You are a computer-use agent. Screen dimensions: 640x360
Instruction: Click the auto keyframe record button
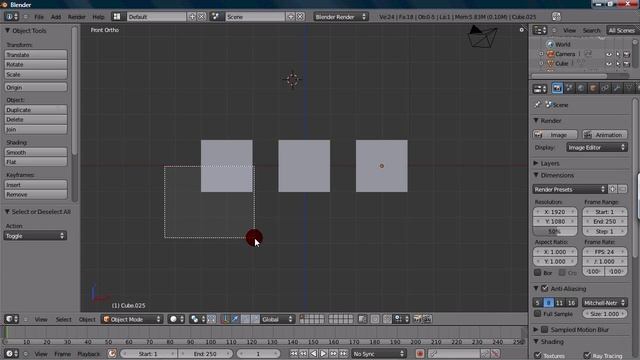(x=420, y=353)
